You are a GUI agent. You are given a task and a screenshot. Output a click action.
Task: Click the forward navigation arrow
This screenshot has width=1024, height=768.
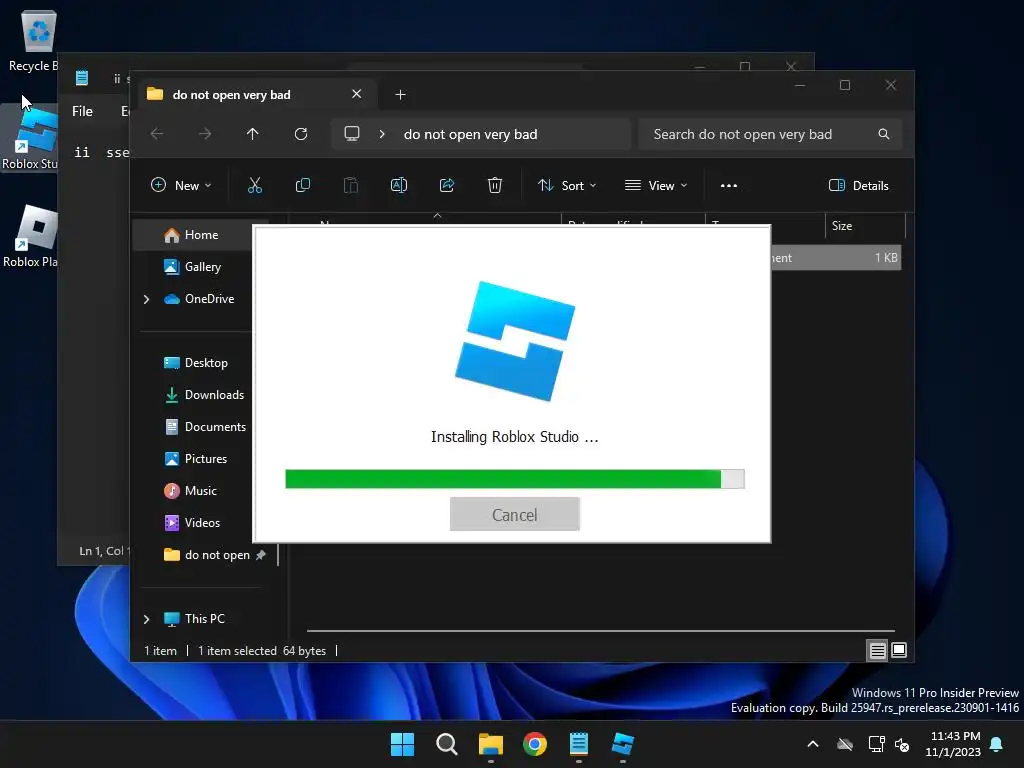(205, 134)
